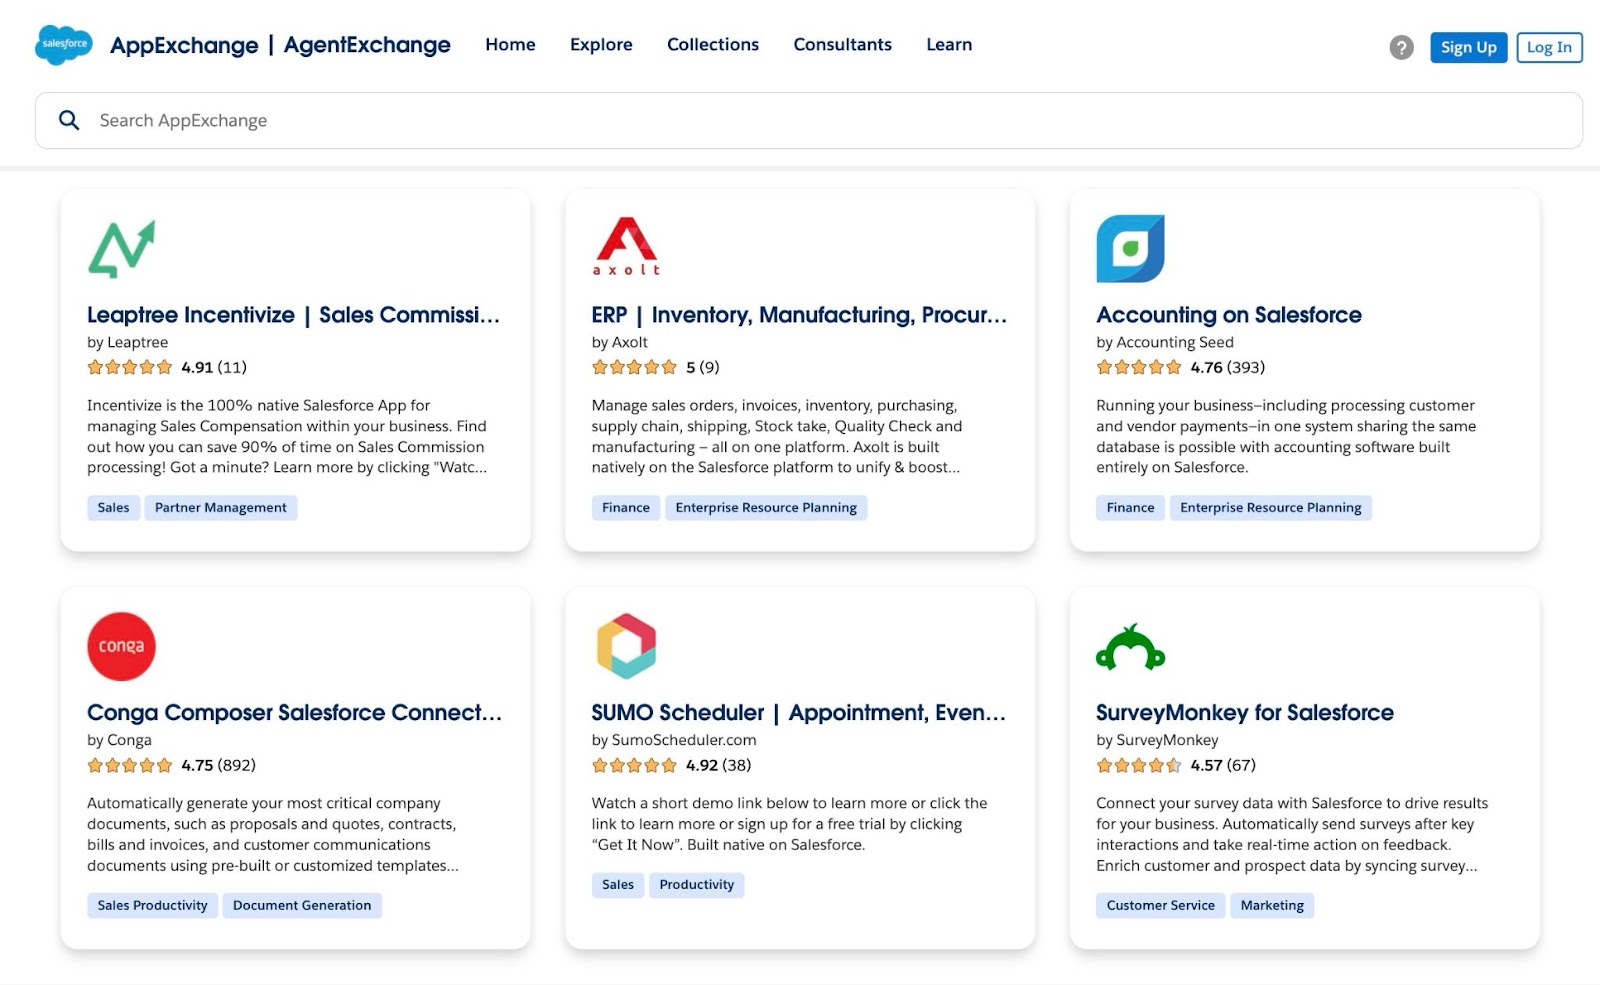Image resolution: width=1600 pixels, height=985 pixels.
Task: Click the 'by SumoScheduler.com' publisher text
Action: 674,740
